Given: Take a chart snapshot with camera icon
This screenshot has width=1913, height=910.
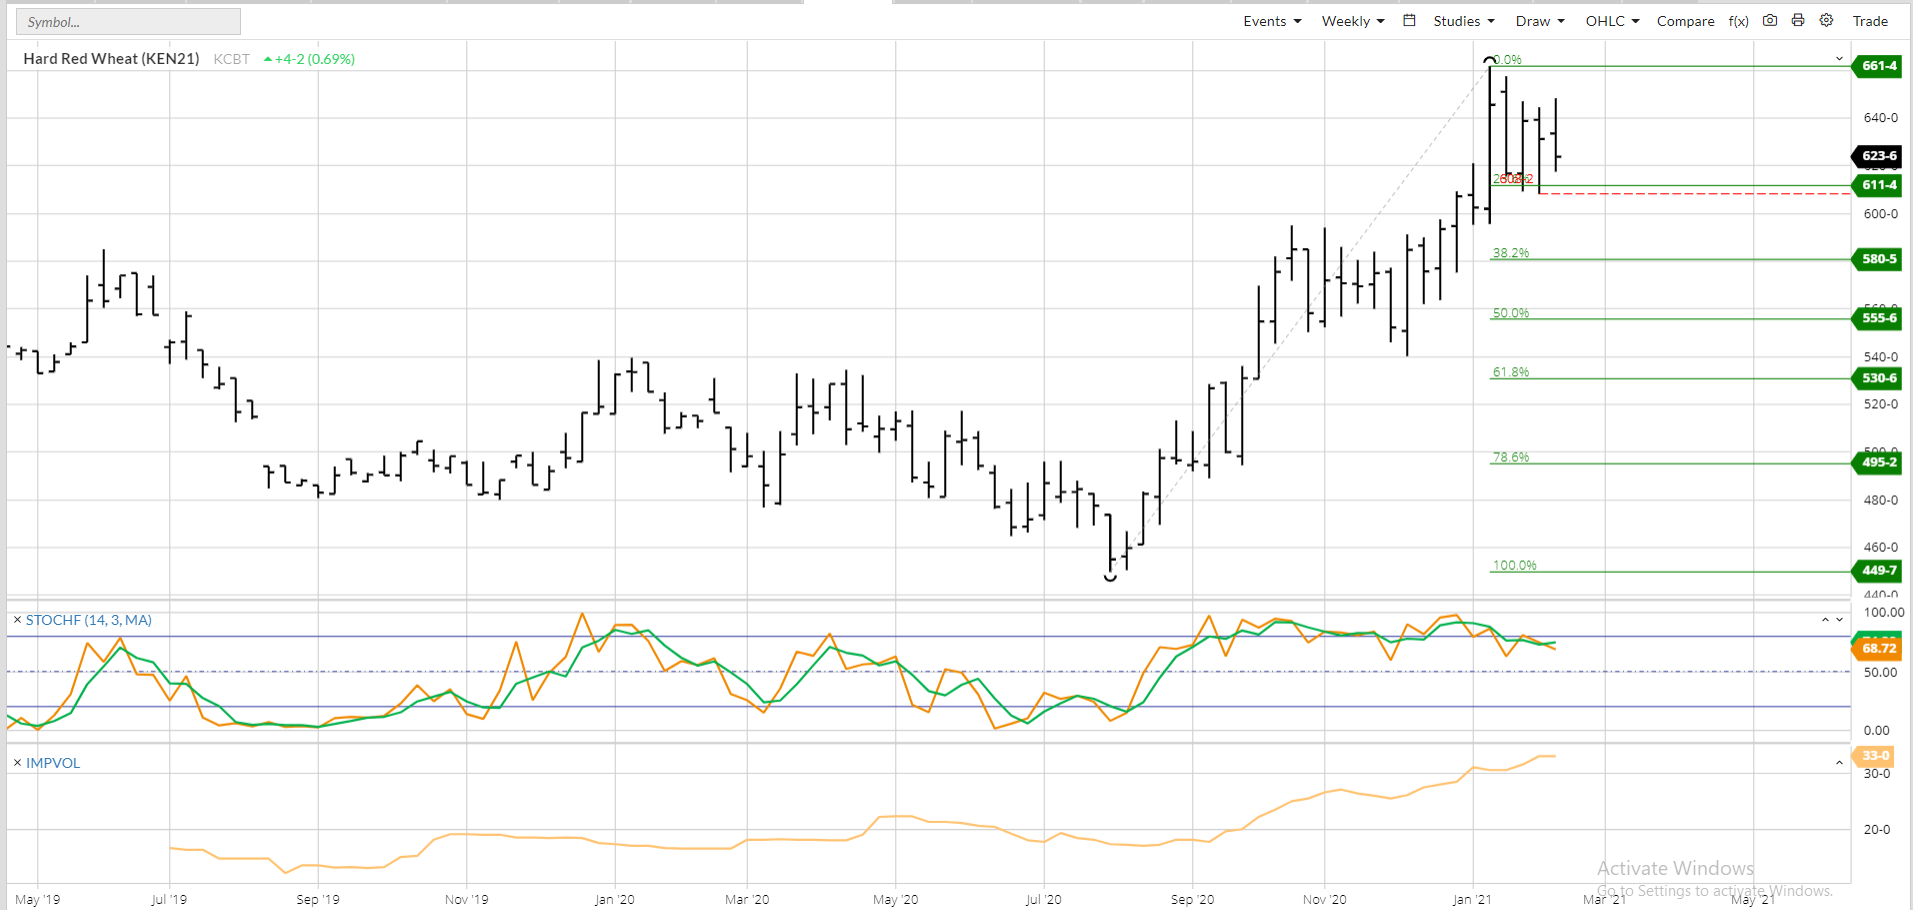Looking at the screenshot, I should pyautogui.click(x=1770, y=20).
